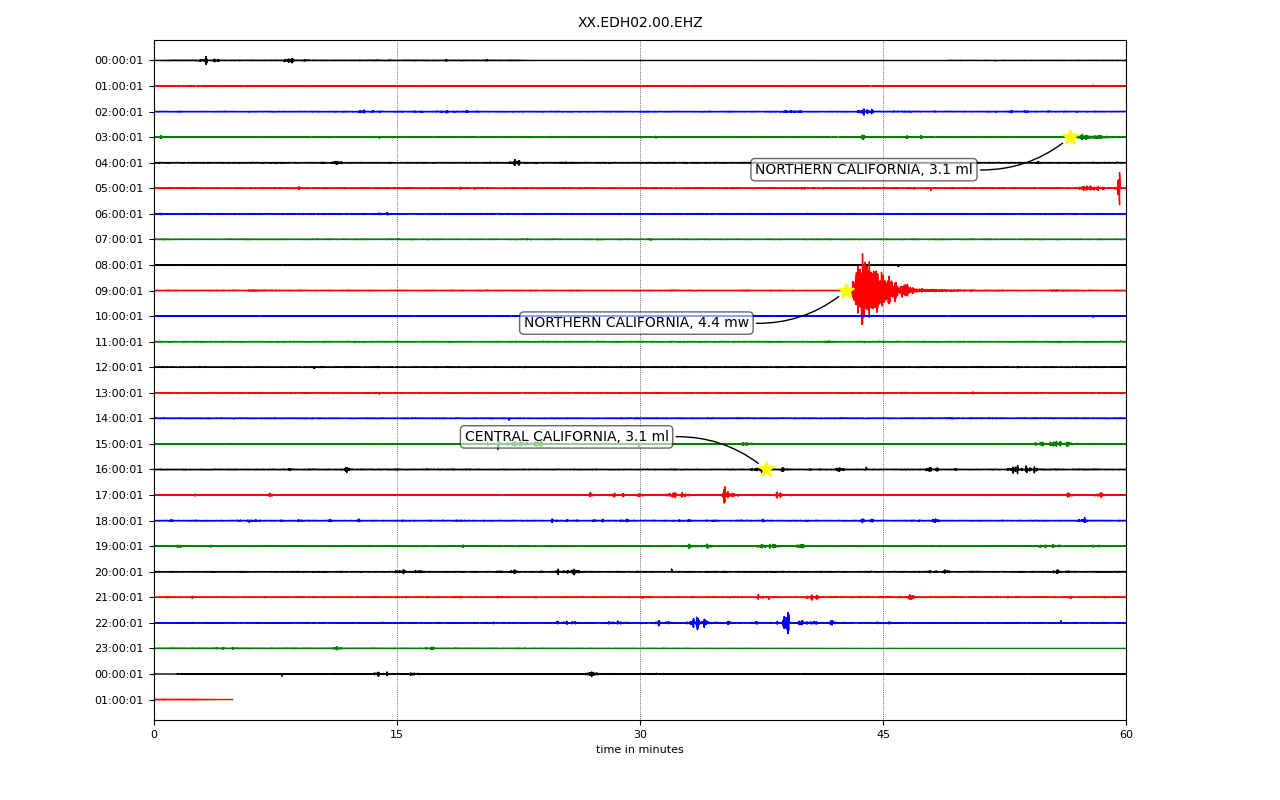Click the 30 tick label on the x-axis
Image resolution: width=1280 pixels, height=800 pixels.
coord(640,735)
